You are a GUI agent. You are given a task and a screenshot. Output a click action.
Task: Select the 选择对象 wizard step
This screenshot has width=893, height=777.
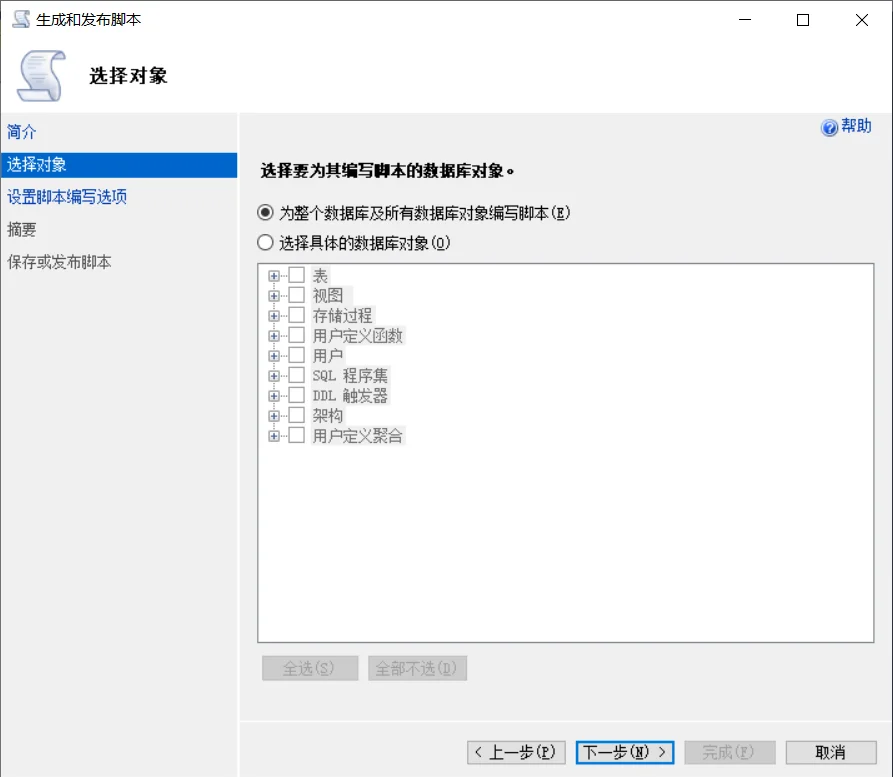119,165
